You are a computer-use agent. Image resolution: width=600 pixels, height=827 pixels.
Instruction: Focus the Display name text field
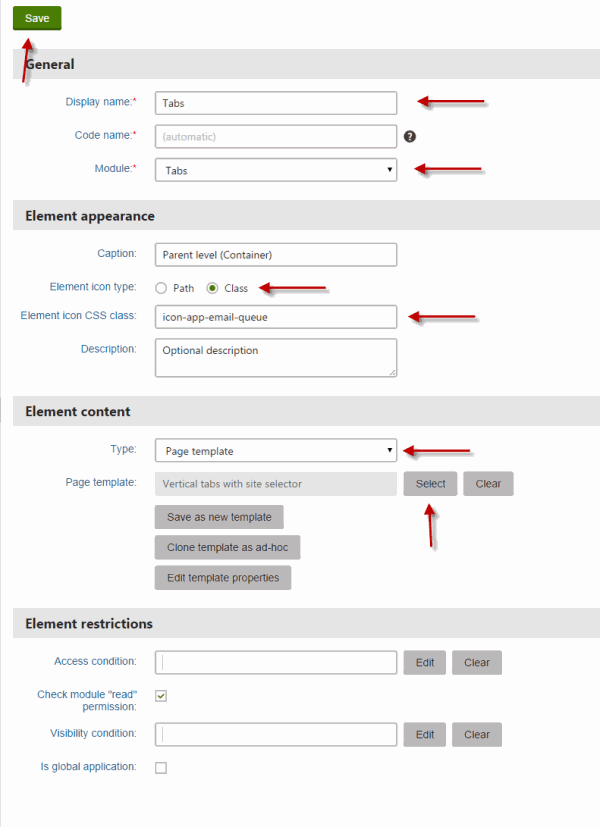(276, 103)
